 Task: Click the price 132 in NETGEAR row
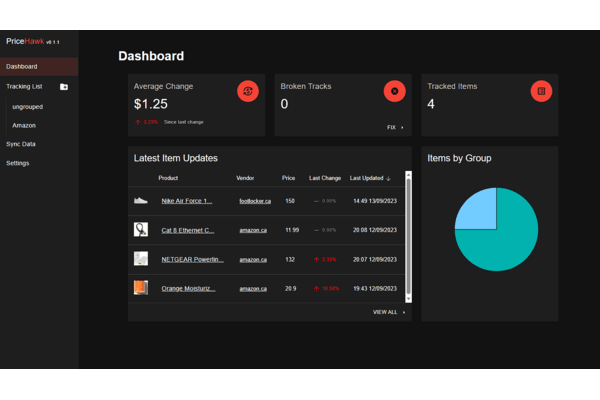coord(290,260)
